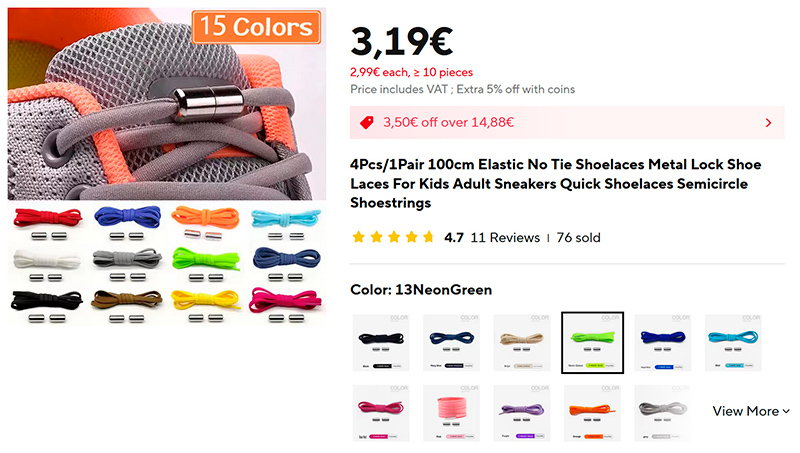800x453 pixels.
Task: Expand View More color options
Action: pyautogui.click(x=751, y=411)
